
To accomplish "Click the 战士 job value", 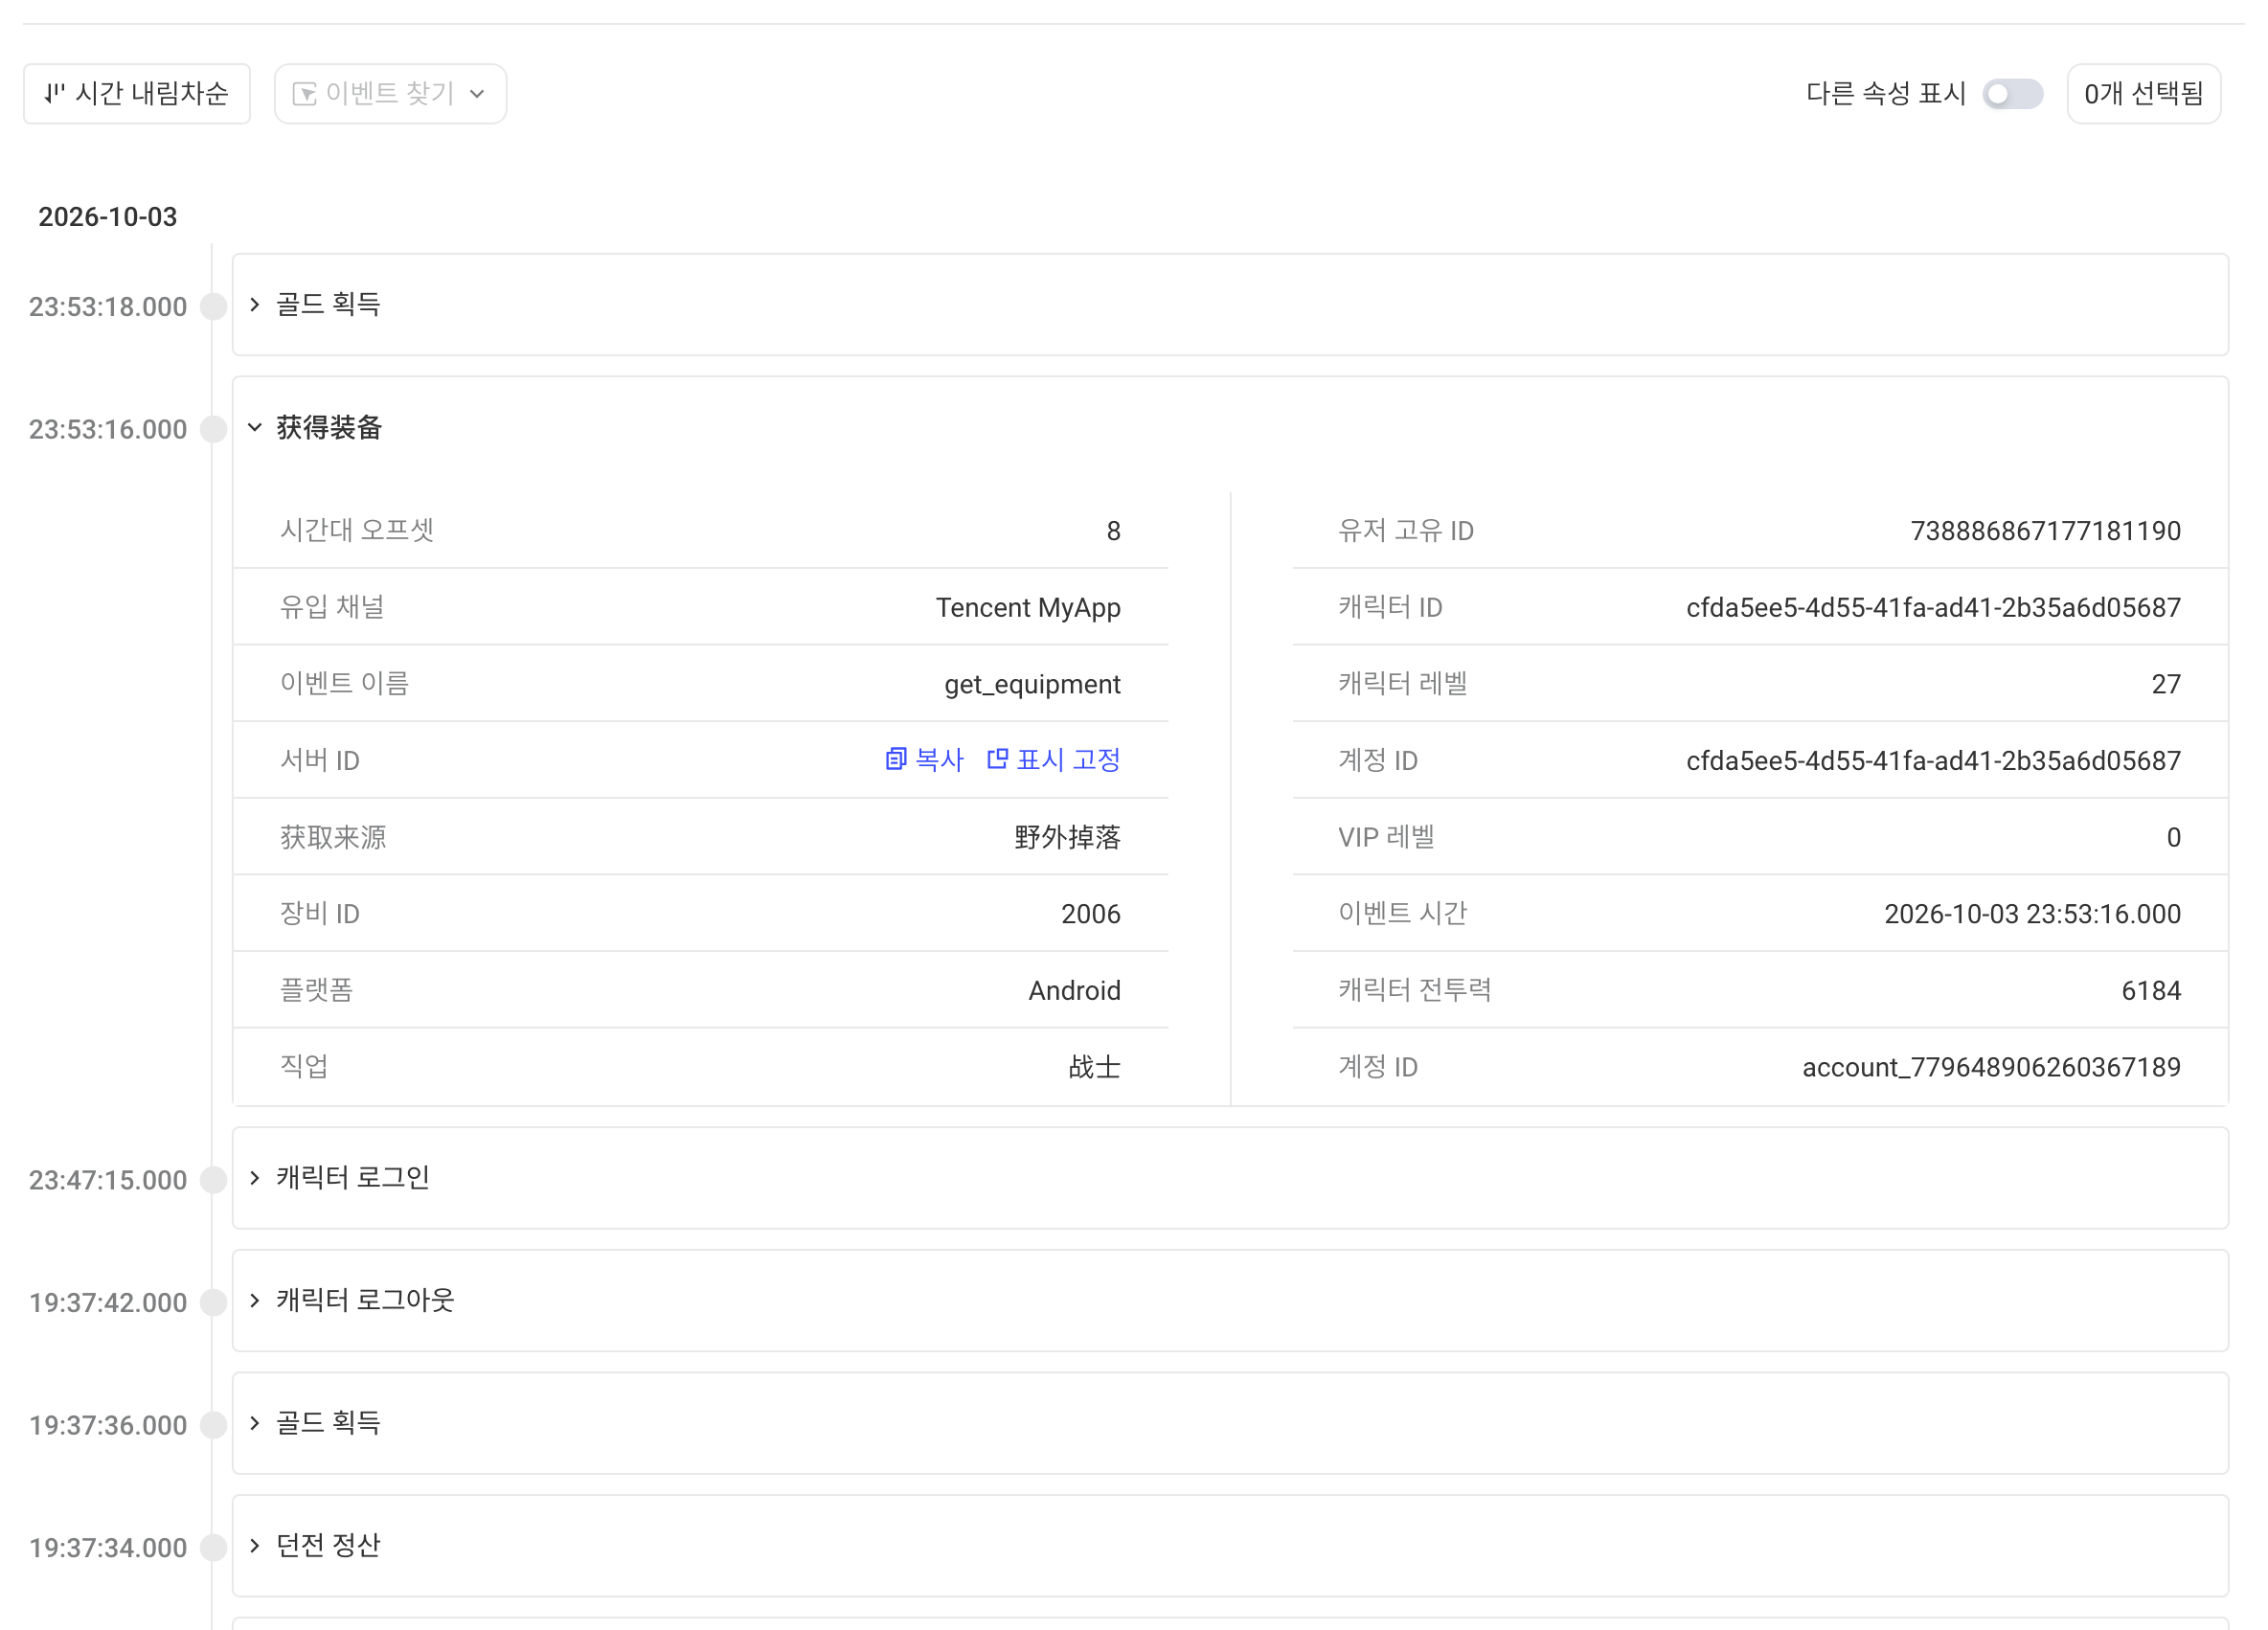I will coord(1094,1067).
